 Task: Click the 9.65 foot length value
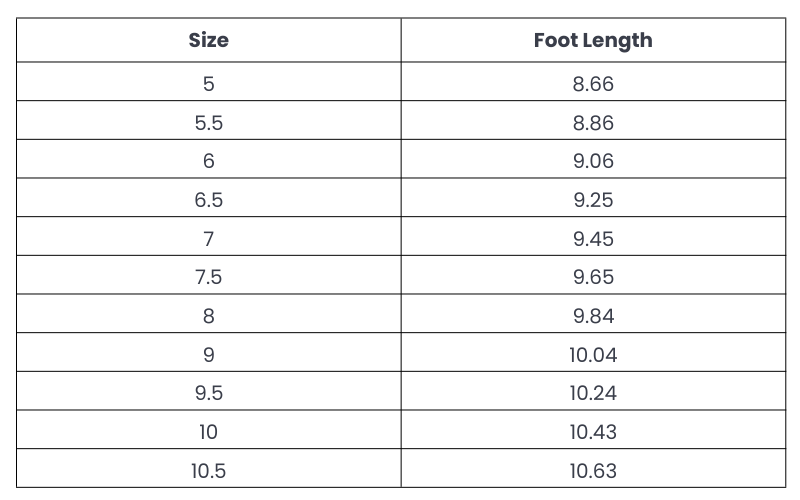pyautogui.click(x=593, y=277)
